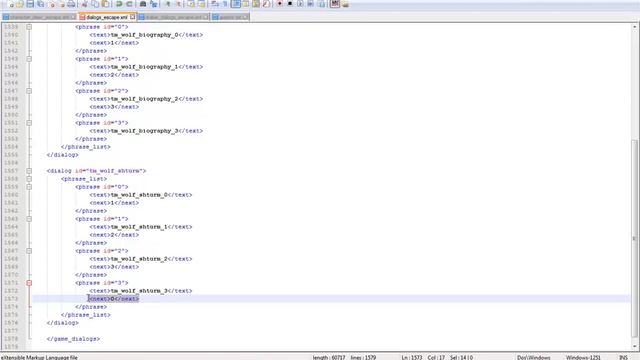Click the Stop recording square icon
Image resolution: width=640 pixels, height=360 pixels.
tap(290, 4)
